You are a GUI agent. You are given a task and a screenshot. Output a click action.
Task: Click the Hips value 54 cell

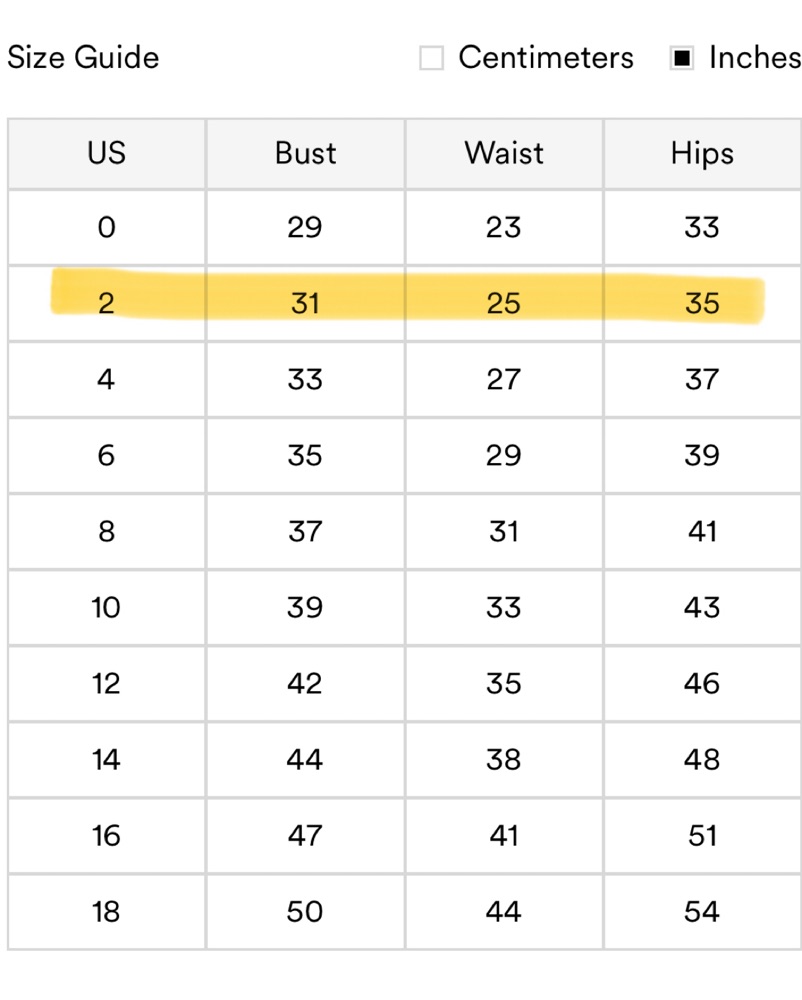pos(702,912)
